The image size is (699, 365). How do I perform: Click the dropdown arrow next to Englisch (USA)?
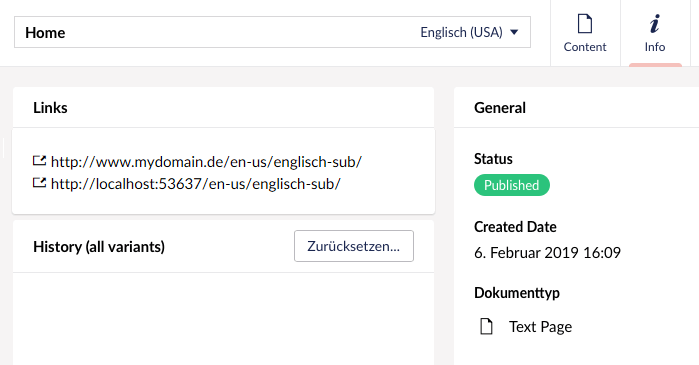tap(514, 32)
